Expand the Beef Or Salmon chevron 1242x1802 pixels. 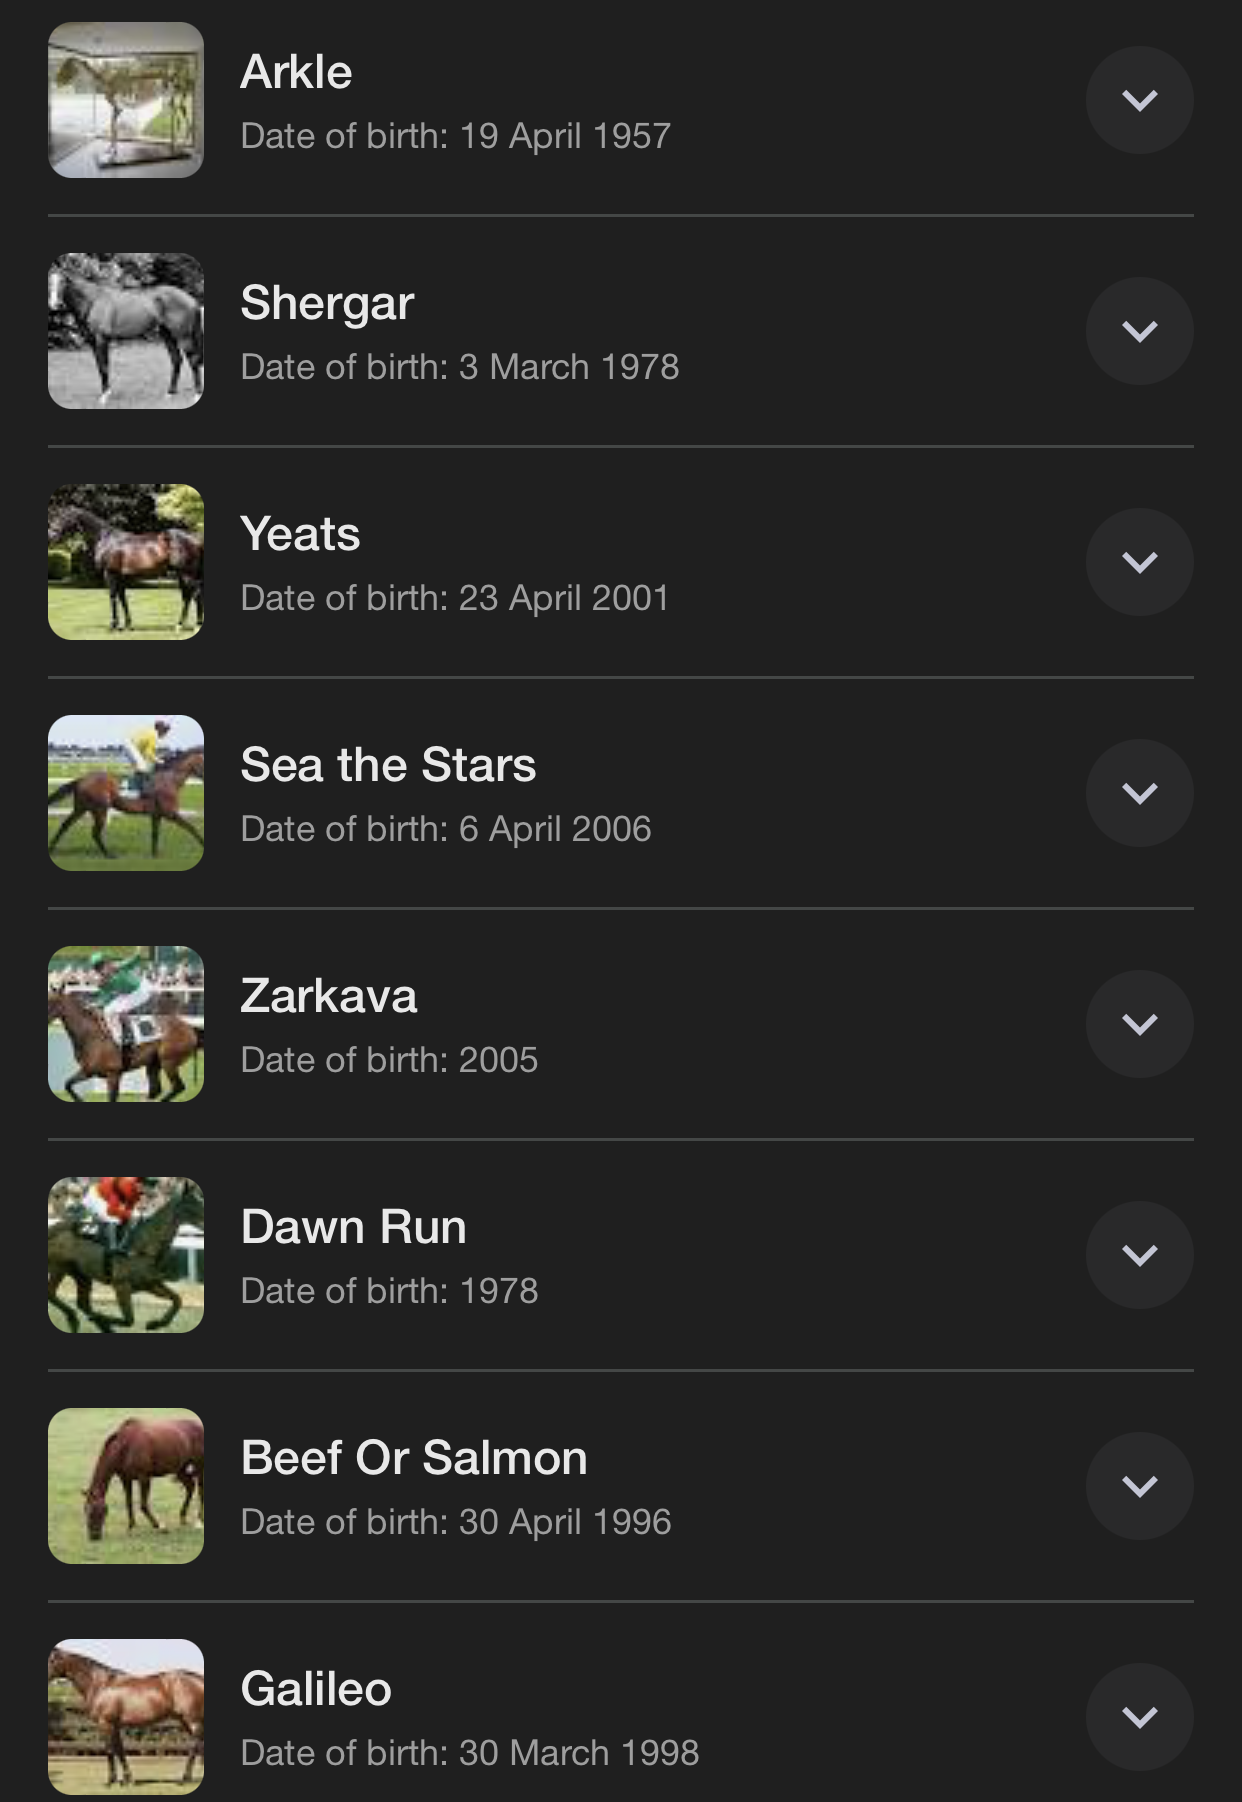(1139, 1486)
